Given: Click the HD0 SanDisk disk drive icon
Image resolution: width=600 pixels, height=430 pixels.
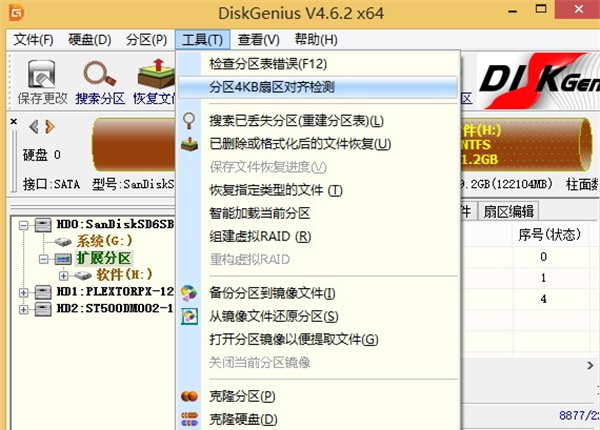Looking at the screenshot, I should (x=43, y=225).
